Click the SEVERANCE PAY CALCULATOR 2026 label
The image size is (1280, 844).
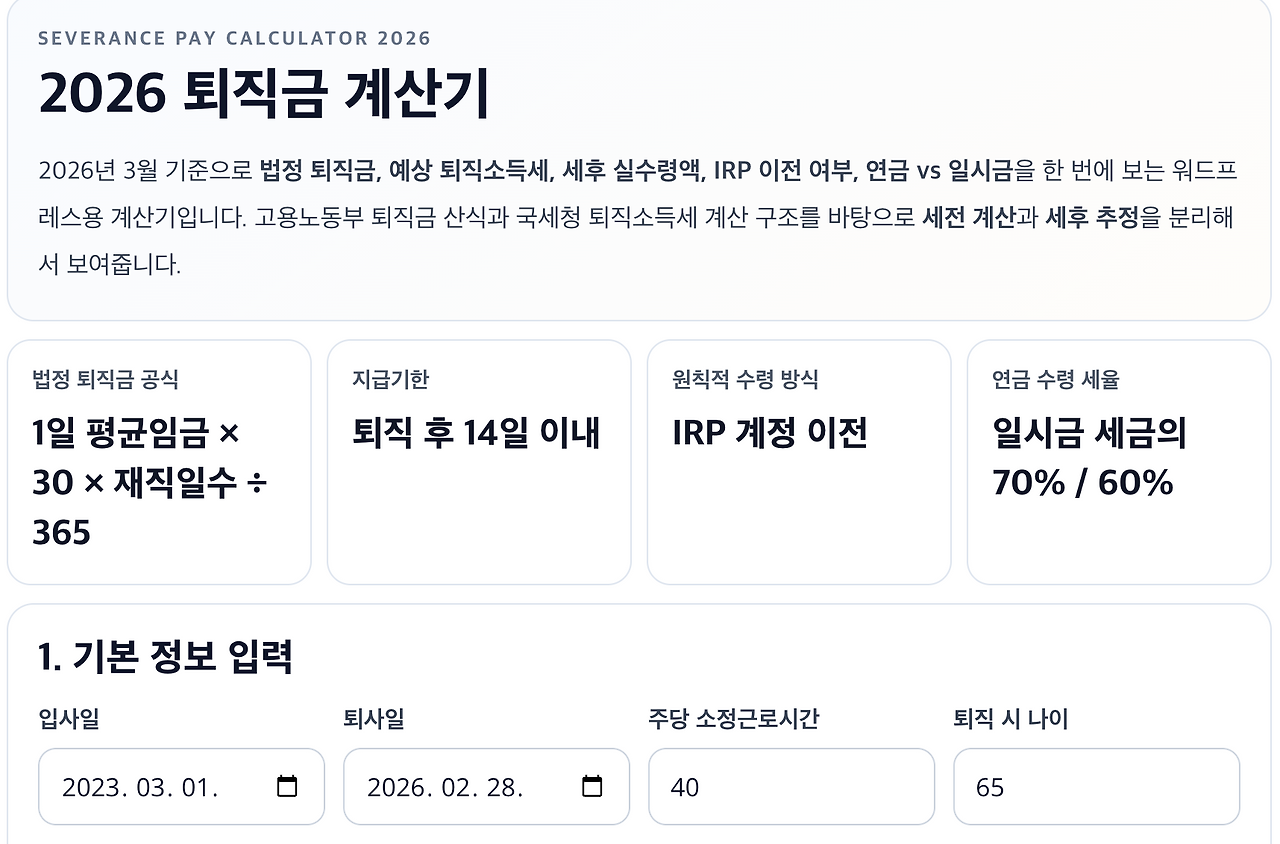(x=234, y=39)
